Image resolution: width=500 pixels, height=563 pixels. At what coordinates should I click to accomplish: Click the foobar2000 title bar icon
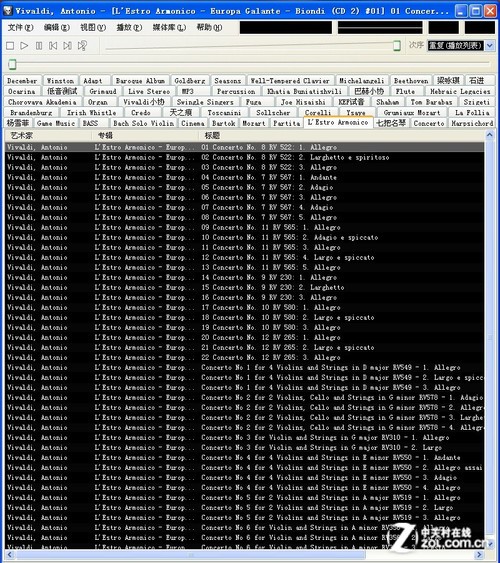(8, 11)
